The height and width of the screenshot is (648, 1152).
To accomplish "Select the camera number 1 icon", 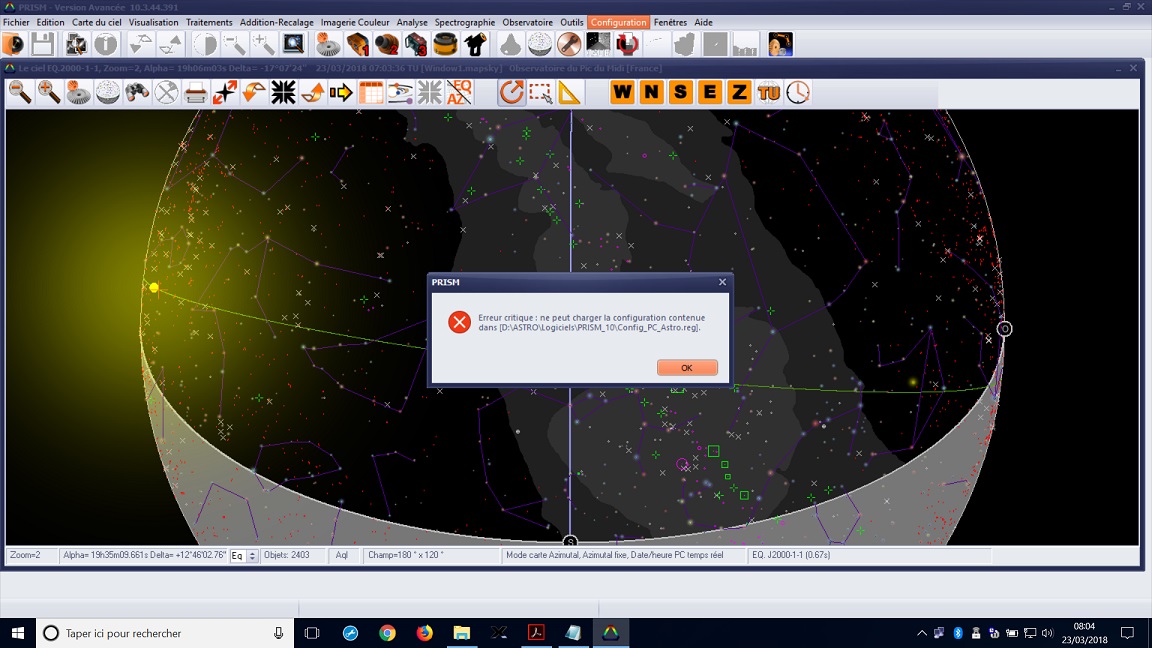I will coord(357,44).
